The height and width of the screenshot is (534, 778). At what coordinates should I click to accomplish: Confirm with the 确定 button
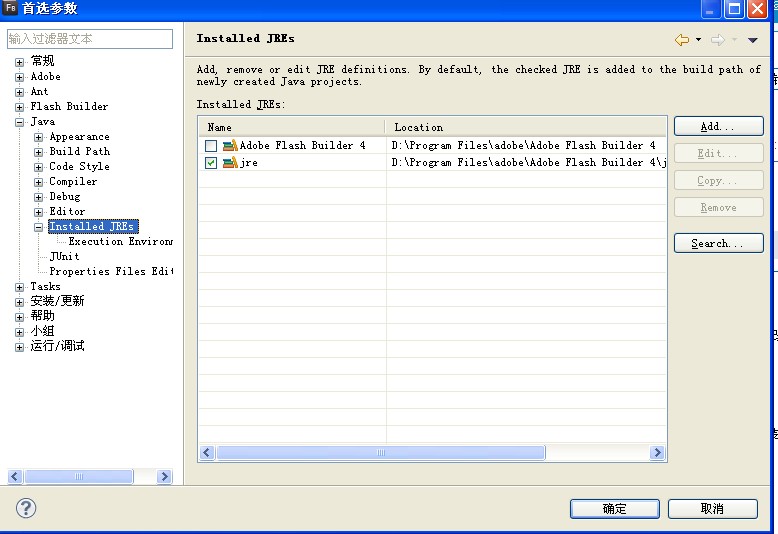pos(615,509)
